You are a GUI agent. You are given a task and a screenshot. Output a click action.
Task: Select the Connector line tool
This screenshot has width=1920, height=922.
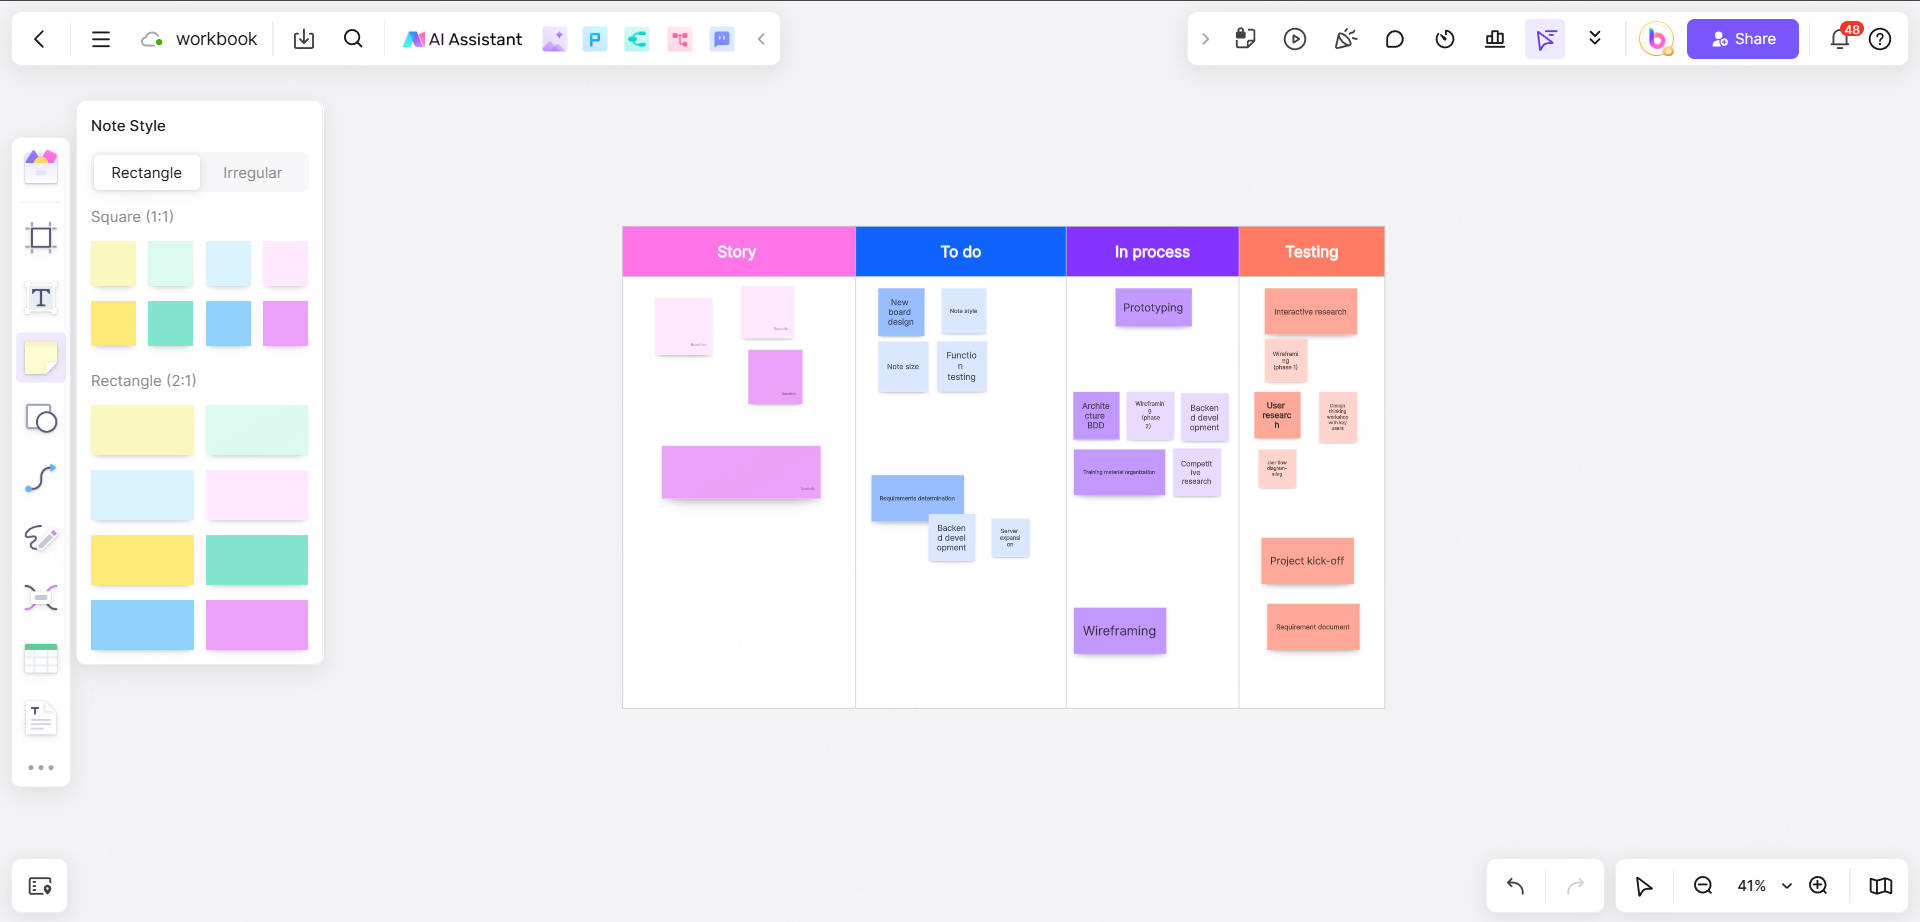pyautogui.click(x=41, y=478)
